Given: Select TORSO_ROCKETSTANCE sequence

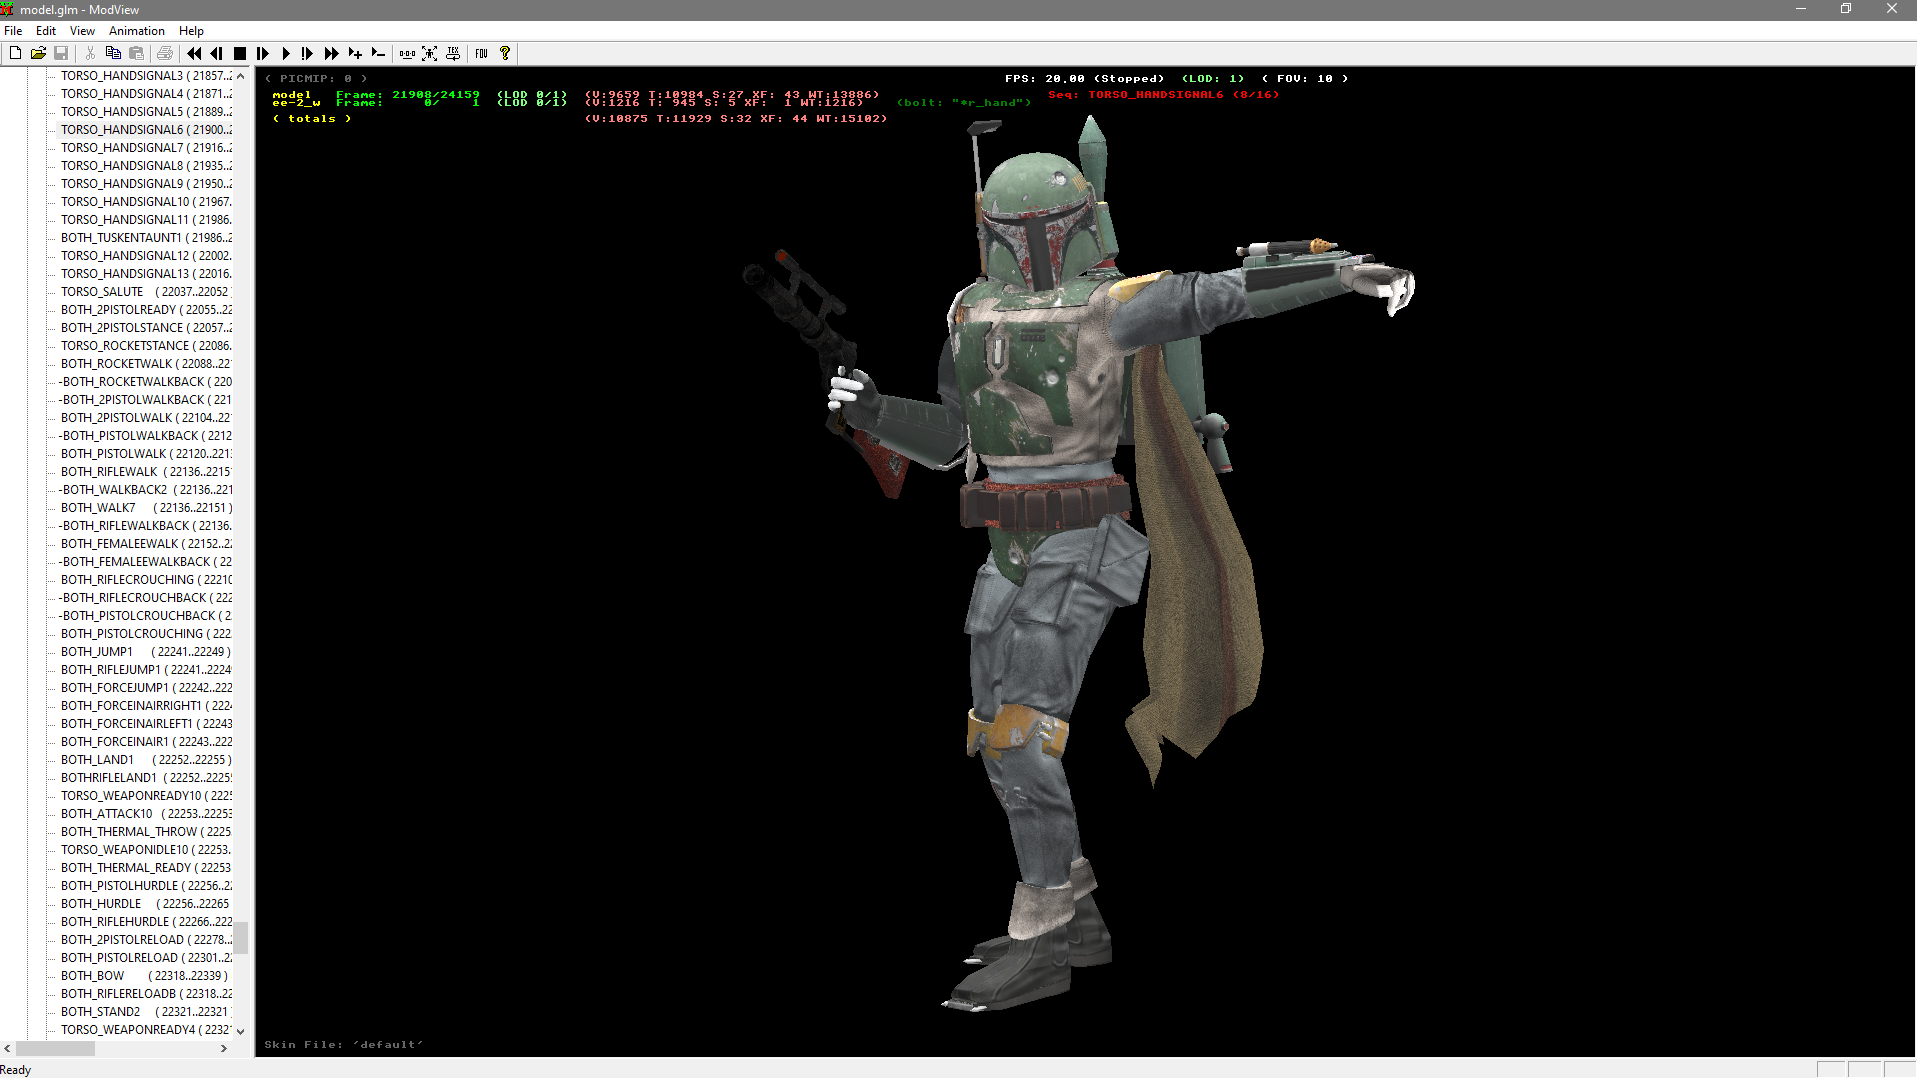Looking at the screenshot, I should pyautogui.click(x=146, y=346).
